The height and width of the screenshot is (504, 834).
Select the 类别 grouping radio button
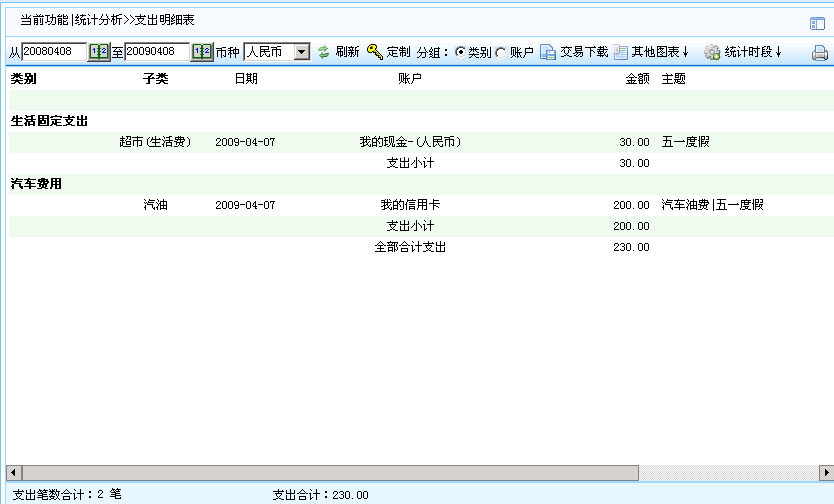(x=460, y=52)
